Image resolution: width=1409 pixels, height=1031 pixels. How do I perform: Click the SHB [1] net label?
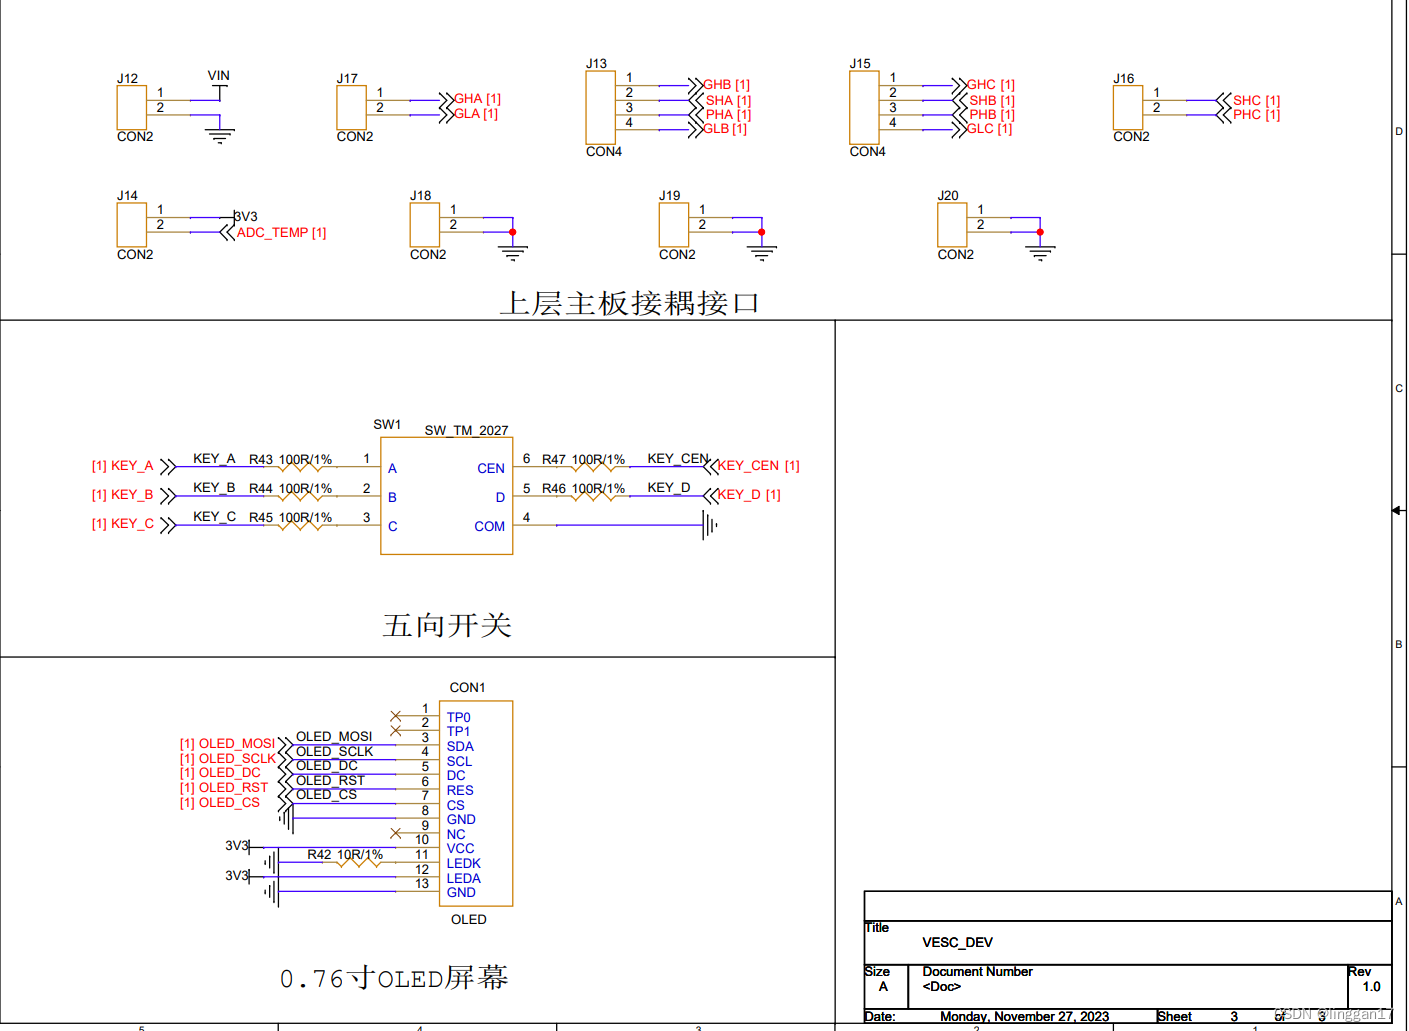992,100
